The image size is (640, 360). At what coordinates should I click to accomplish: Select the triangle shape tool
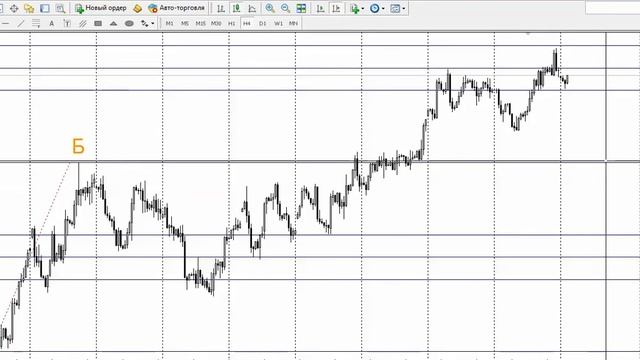point(113,24)
